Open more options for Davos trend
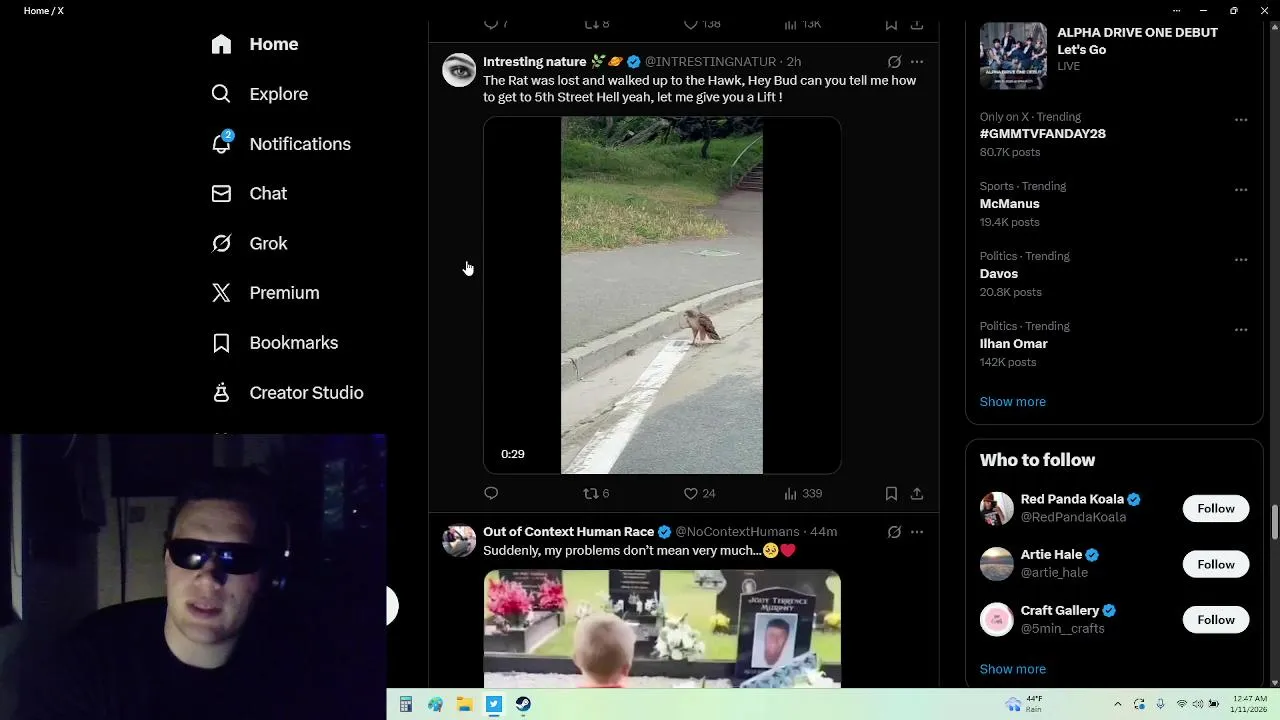Viewport: 1280px width, 720px height. [1241, 260]
